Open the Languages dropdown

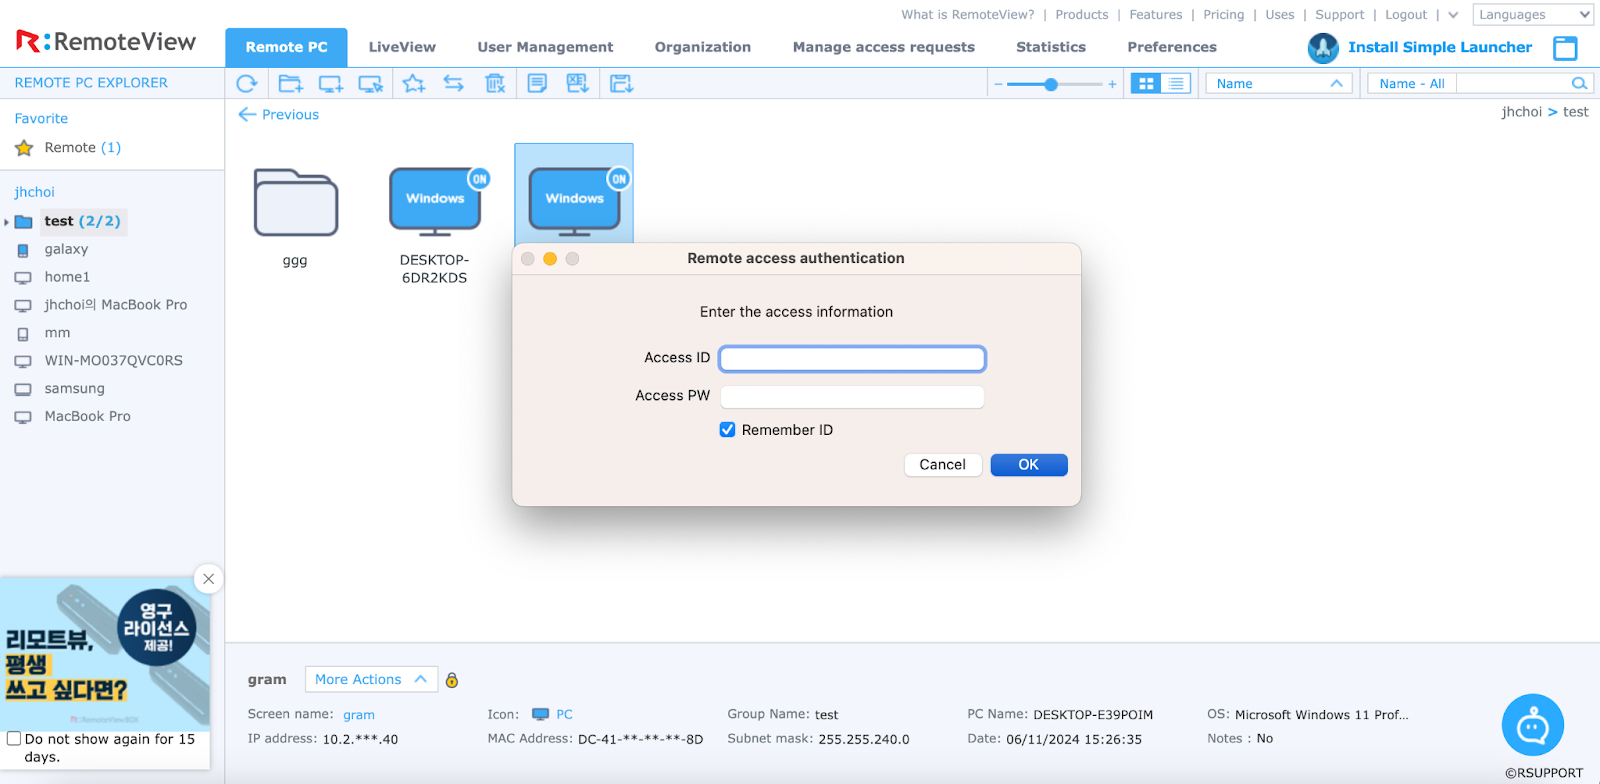1532,15
